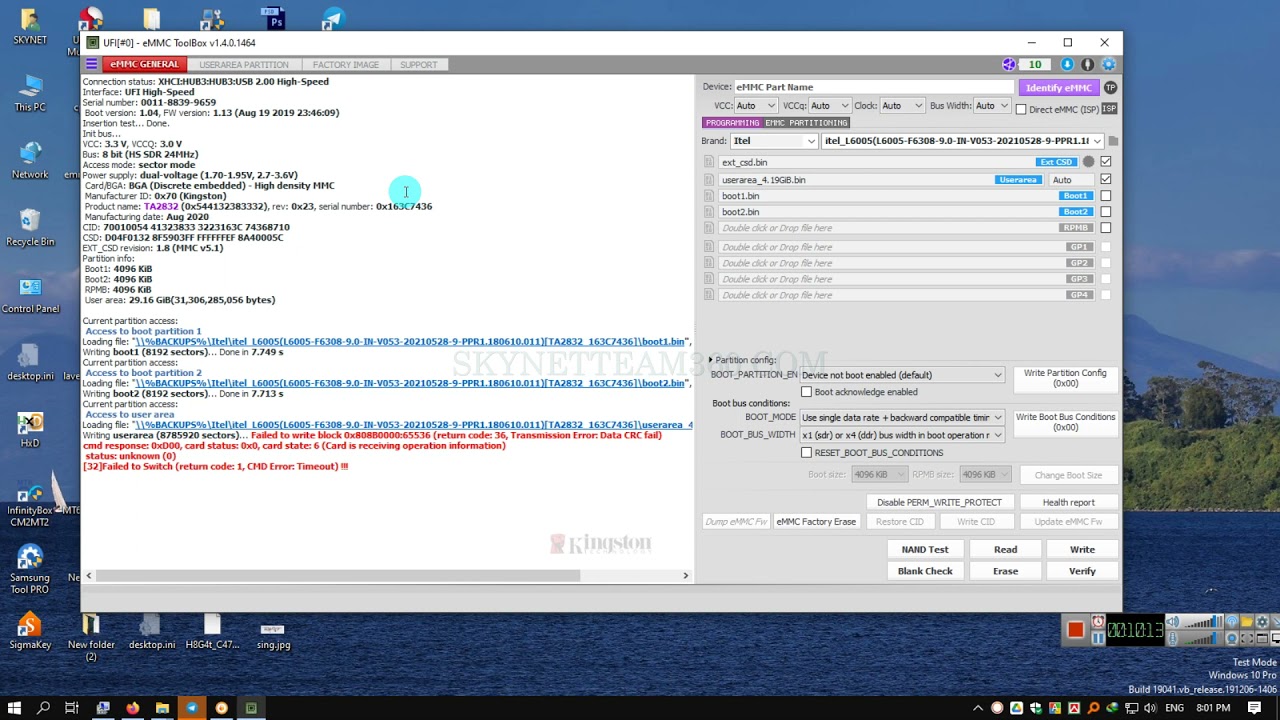This screenshot has width=1280, height=720.
Task: Click the Device eMMC Part Name field
Action: pyautogui.click(x=874, y=87)
